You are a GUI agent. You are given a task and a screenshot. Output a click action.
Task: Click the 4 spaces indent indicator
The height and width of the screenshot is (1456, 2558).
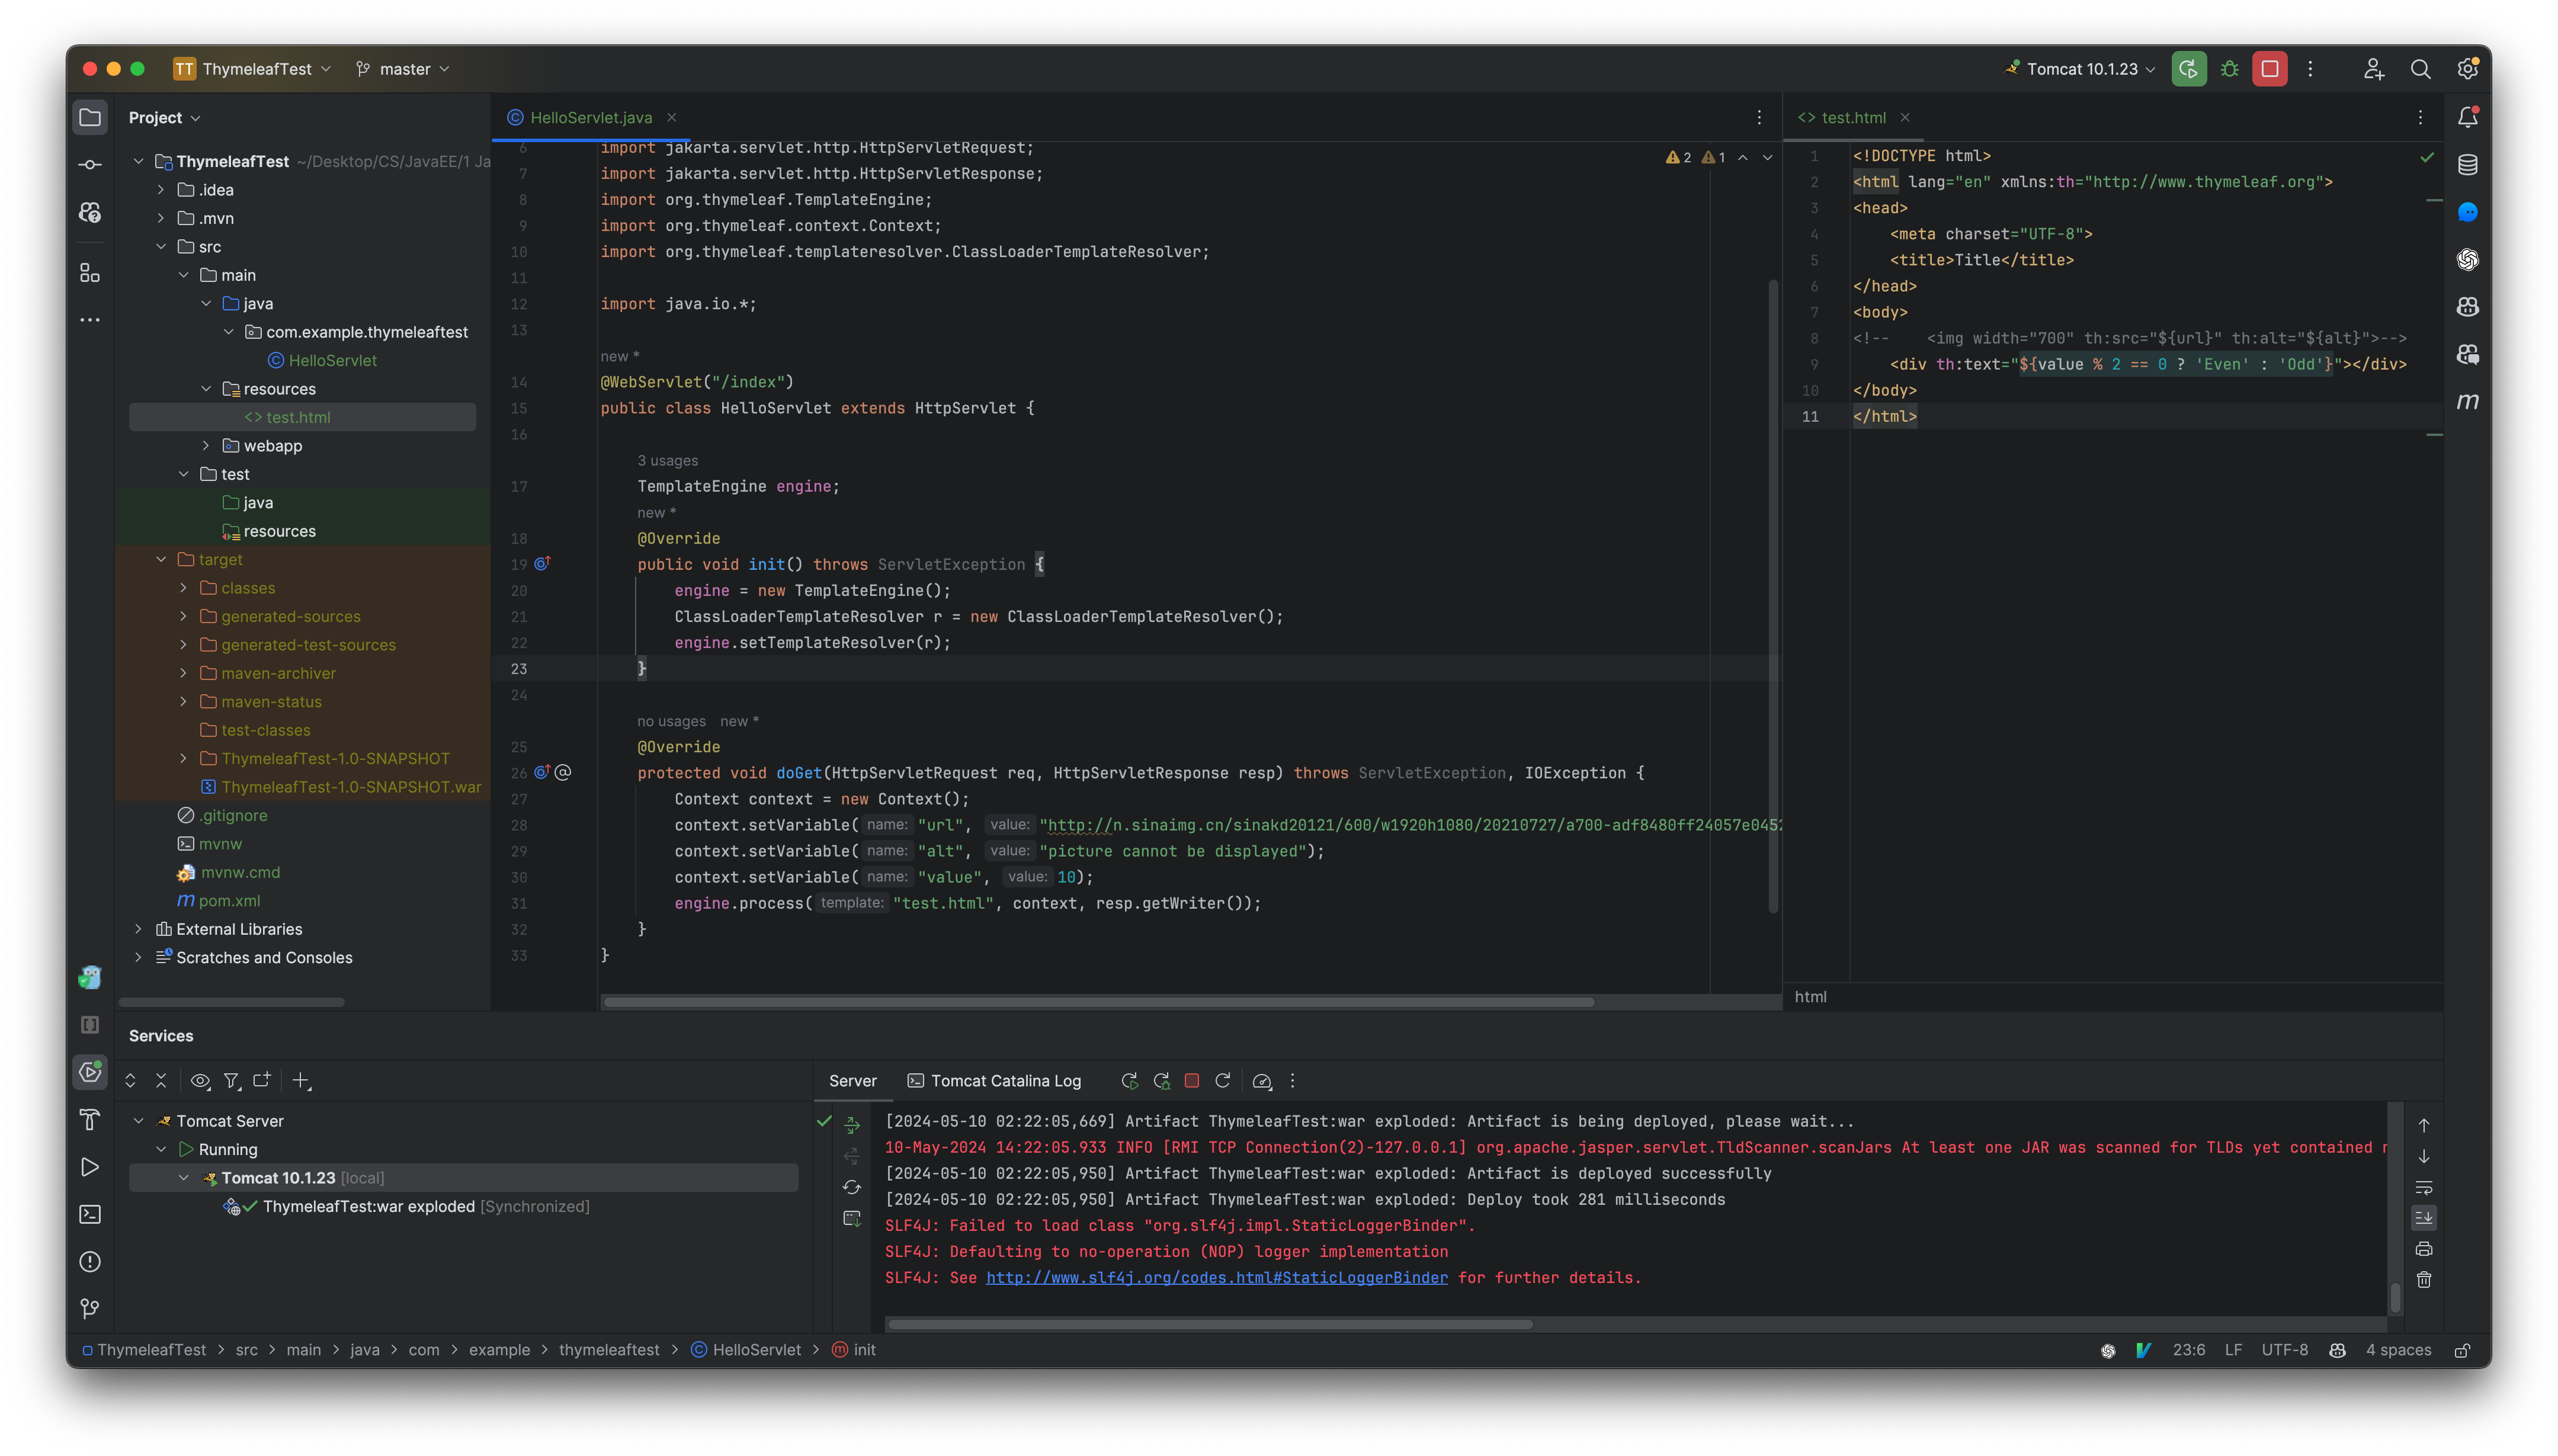click(x=2396, y=1349)
